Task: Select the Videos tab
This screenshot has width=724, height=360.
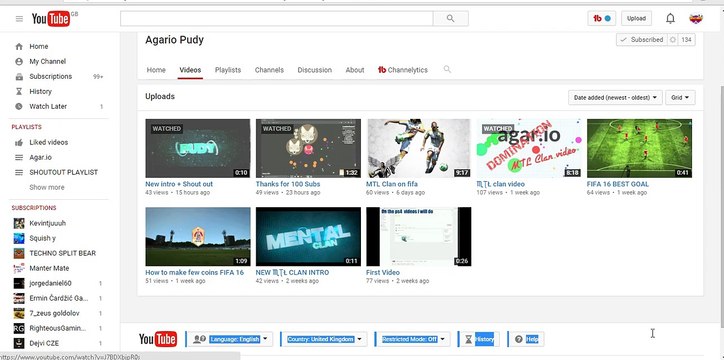Action: 190,70
